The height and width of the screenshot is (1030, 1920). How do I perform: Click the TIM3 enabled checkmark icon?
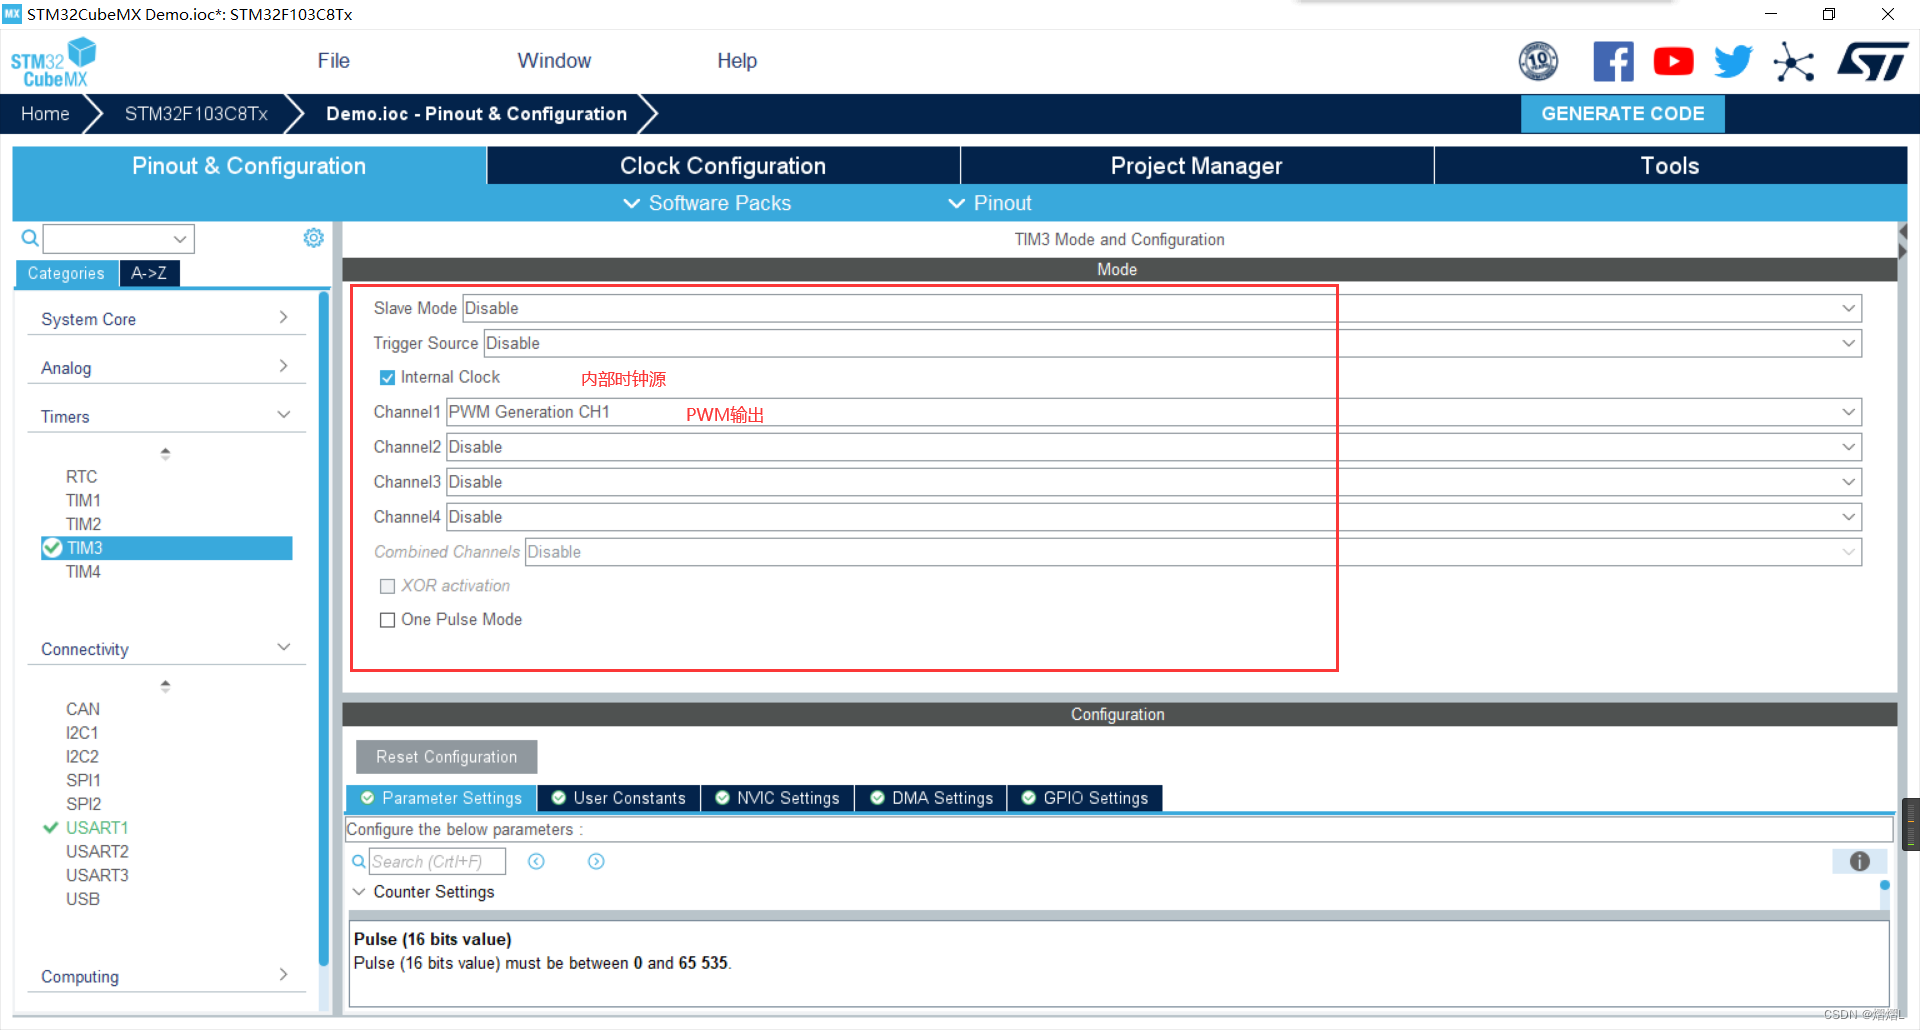pos(52,548)
